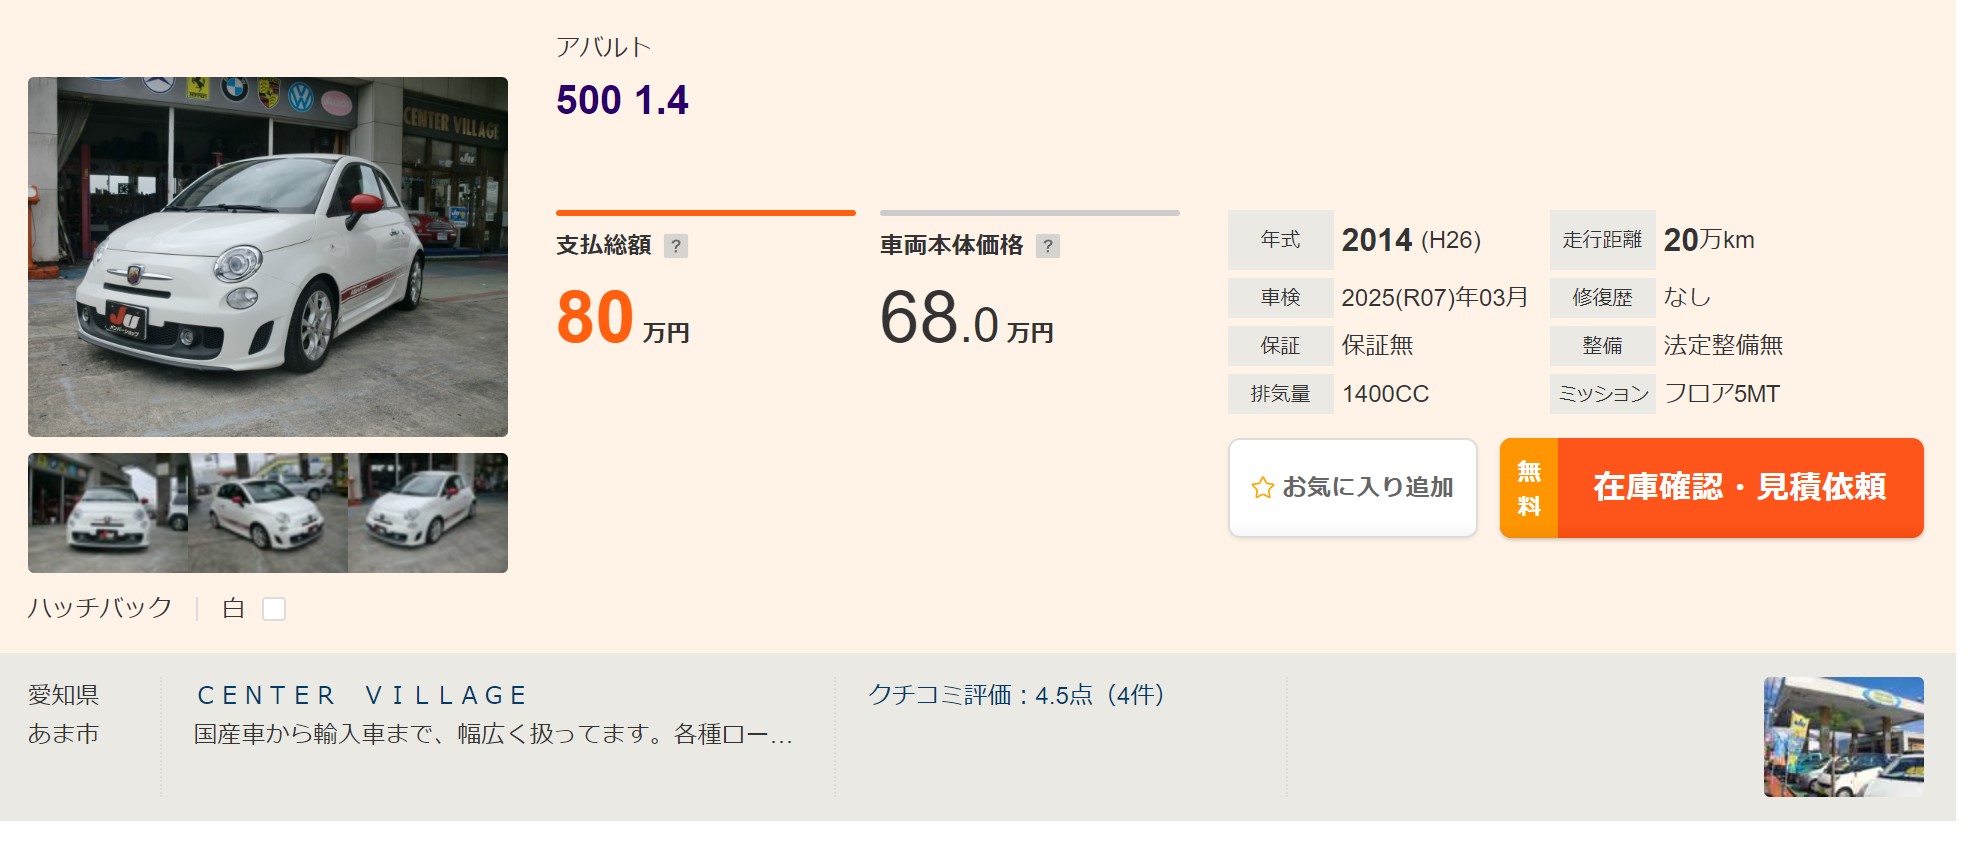The image size is (1975, 865).
Task: Click the 保証 spec label
Action: [x=1281, y=346]
